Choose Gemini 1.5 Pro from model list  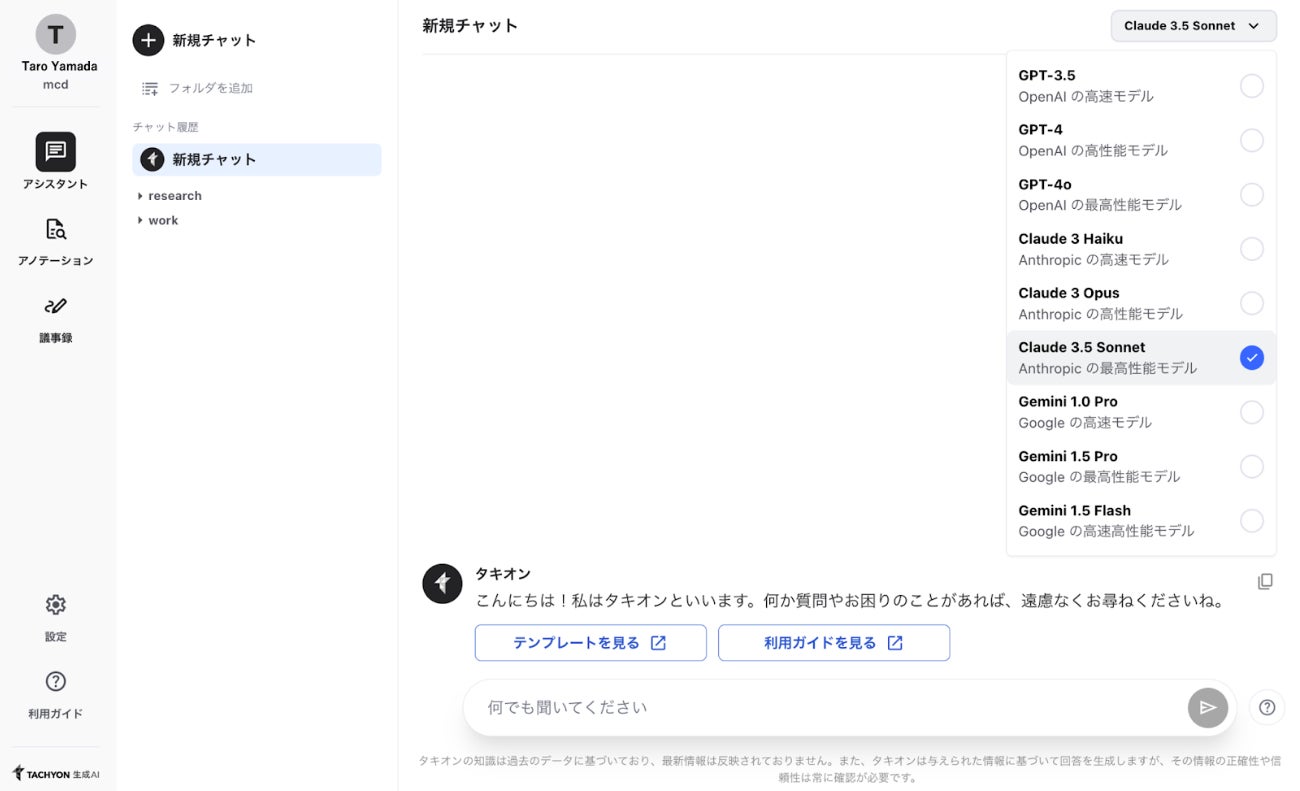coord(1141,466)
